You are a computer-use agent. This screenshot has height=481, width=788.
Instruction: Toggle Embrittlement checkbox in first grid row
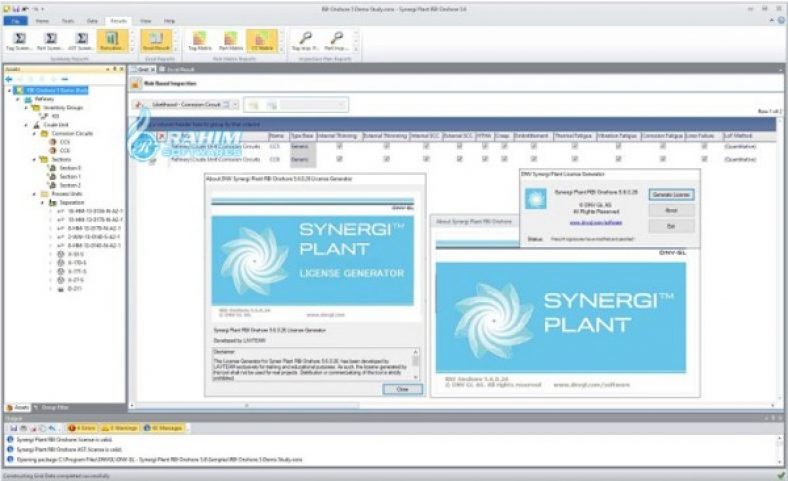coord(533,146)
